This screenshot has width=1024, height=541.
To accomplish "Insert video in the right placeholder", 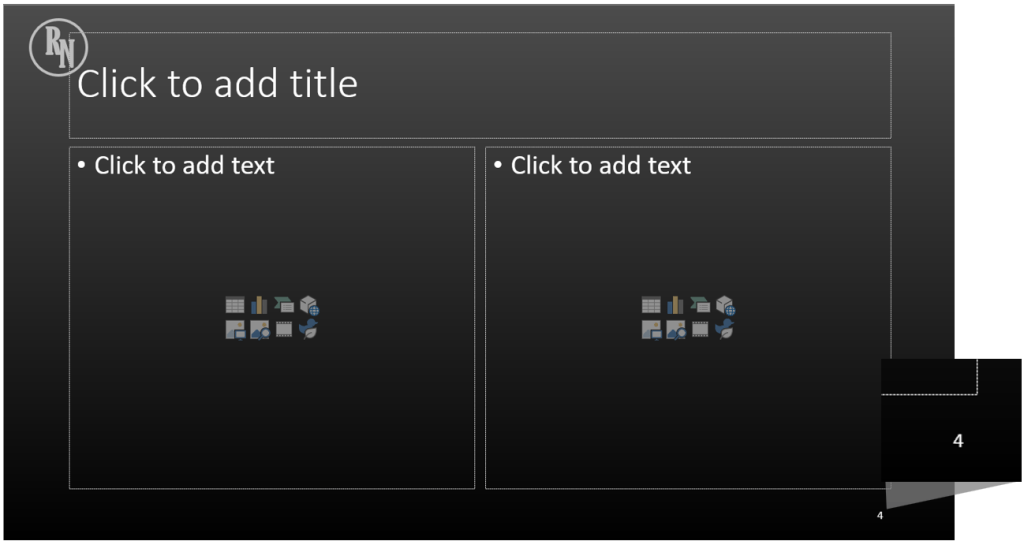I will 700,329.
